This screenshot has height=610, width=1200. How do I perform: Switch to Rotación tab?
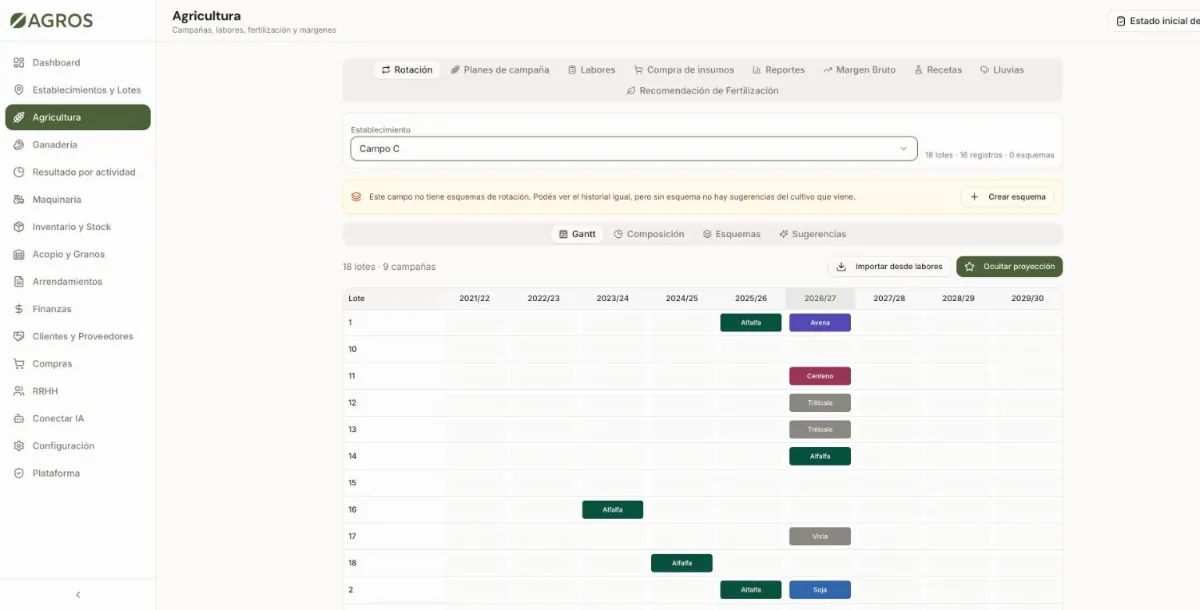tap(407, 70)
